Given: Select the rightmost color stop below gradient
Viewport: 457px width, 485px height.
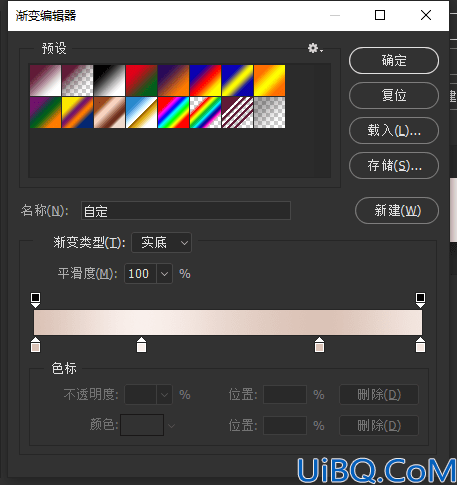Looking at the screenshot, I should click(420, 345).
